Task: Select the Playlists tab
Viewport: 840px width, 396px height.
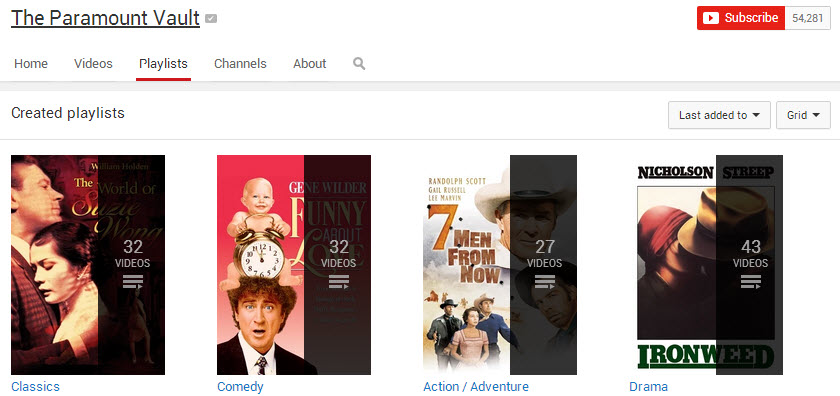Action: [x=163, y=64]
